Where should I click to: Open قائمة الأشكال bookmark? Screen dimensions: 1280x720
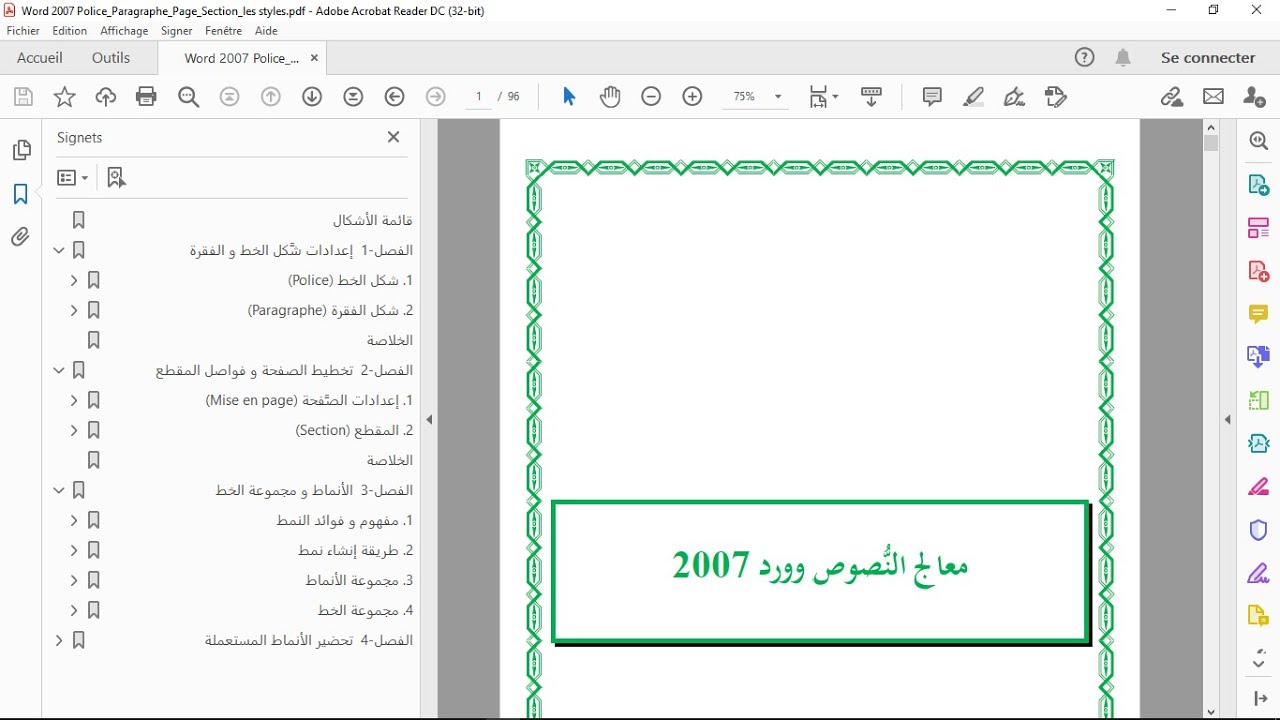[373, 220]
